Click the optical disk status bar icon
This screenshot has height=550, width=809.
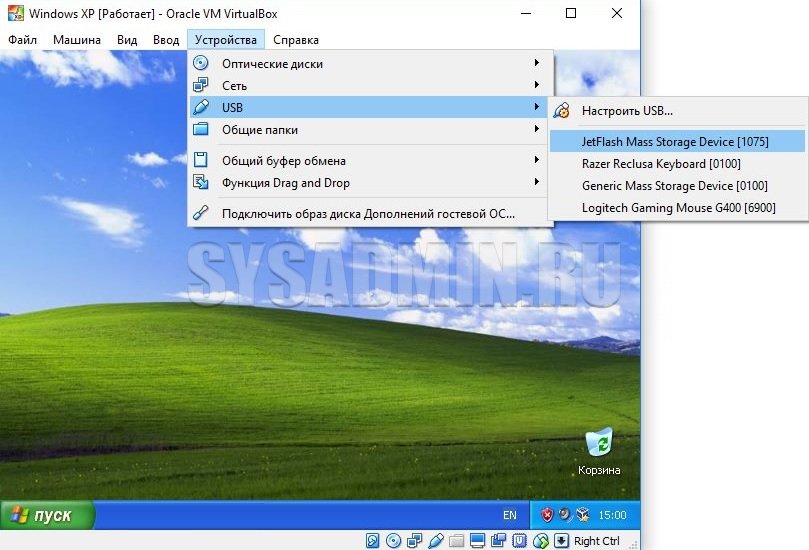(x=394, y=541)
